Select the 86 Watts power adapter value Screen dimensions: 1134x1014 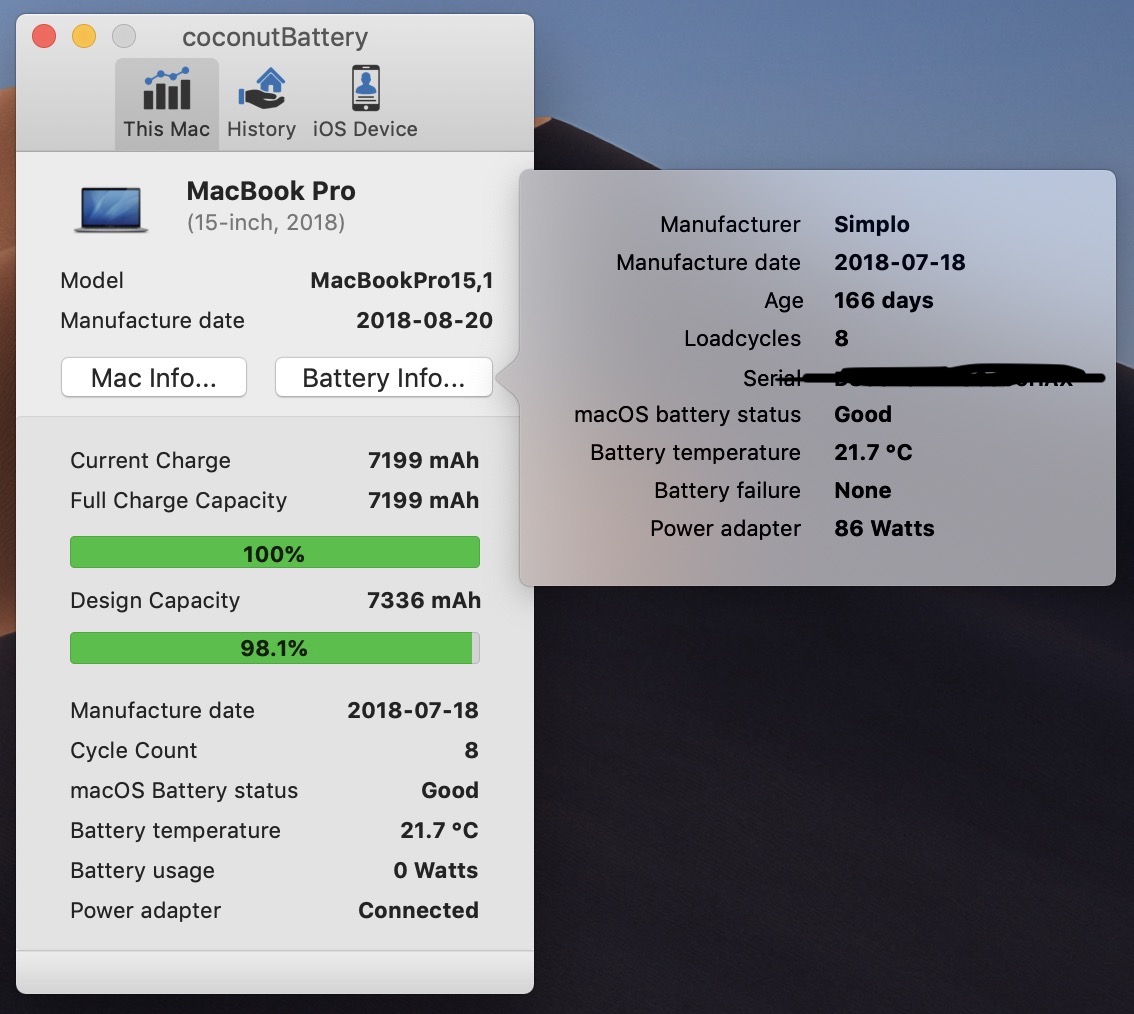click(884, 529)
